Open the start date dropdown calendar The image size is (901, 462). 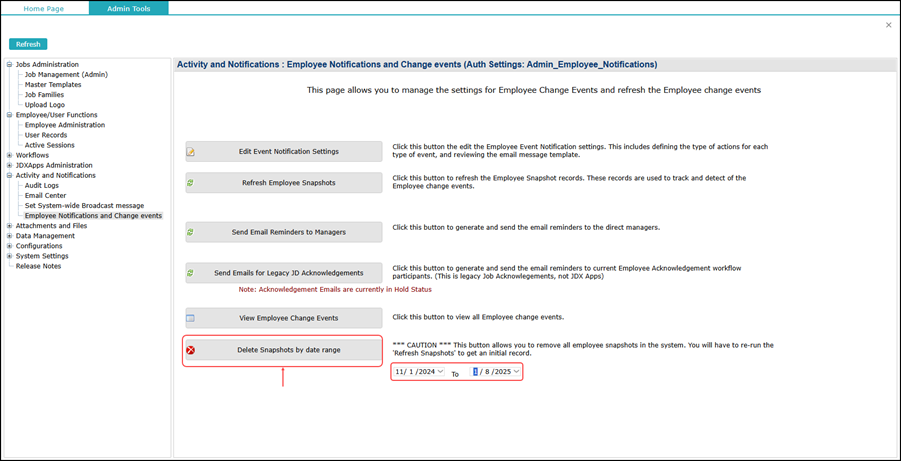[x=441, y=372]
